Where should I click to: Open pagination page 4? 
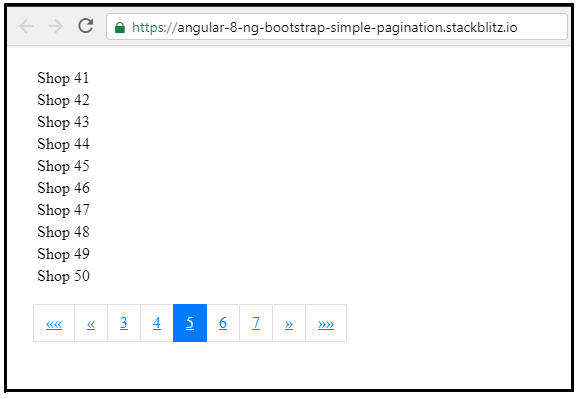[157, 323]
